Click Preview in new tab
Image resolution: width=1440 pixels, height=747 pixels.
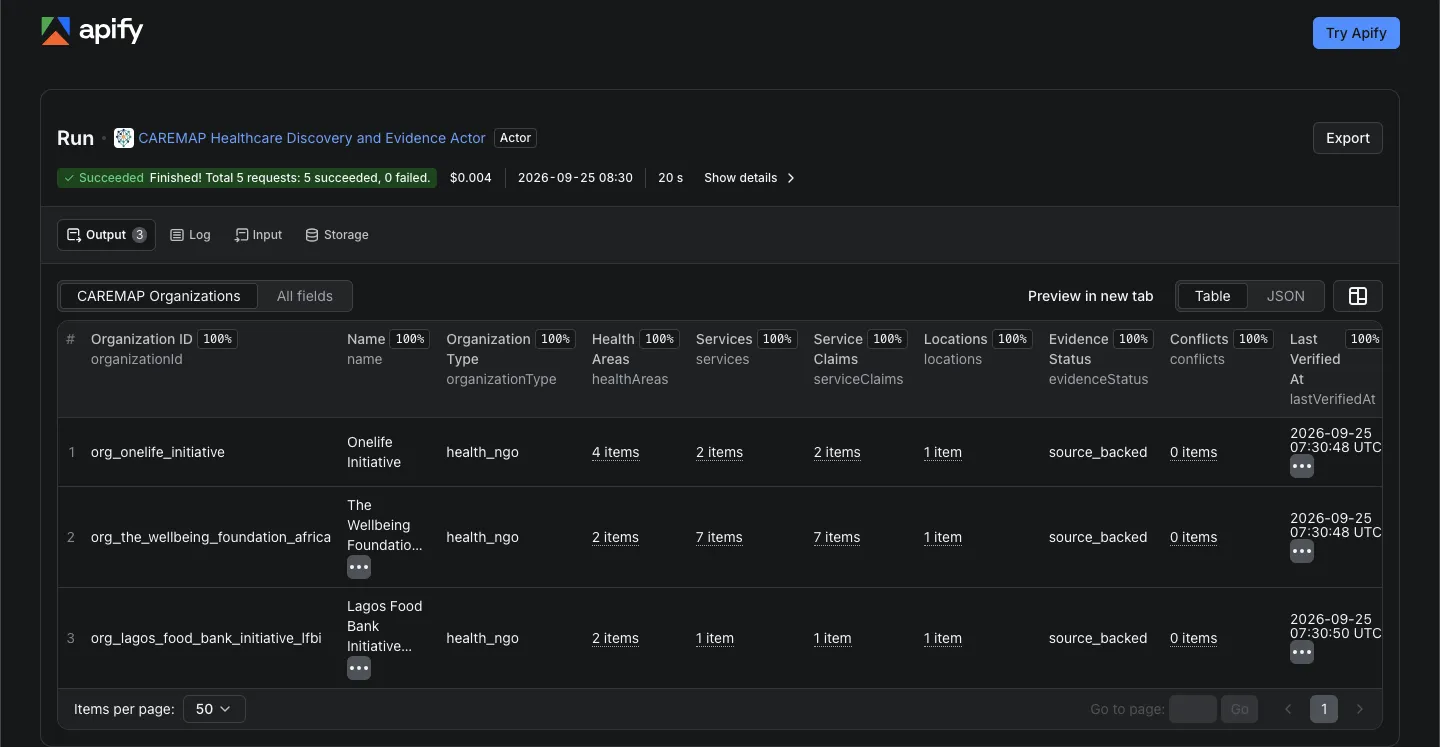[x=1090, y=296]
